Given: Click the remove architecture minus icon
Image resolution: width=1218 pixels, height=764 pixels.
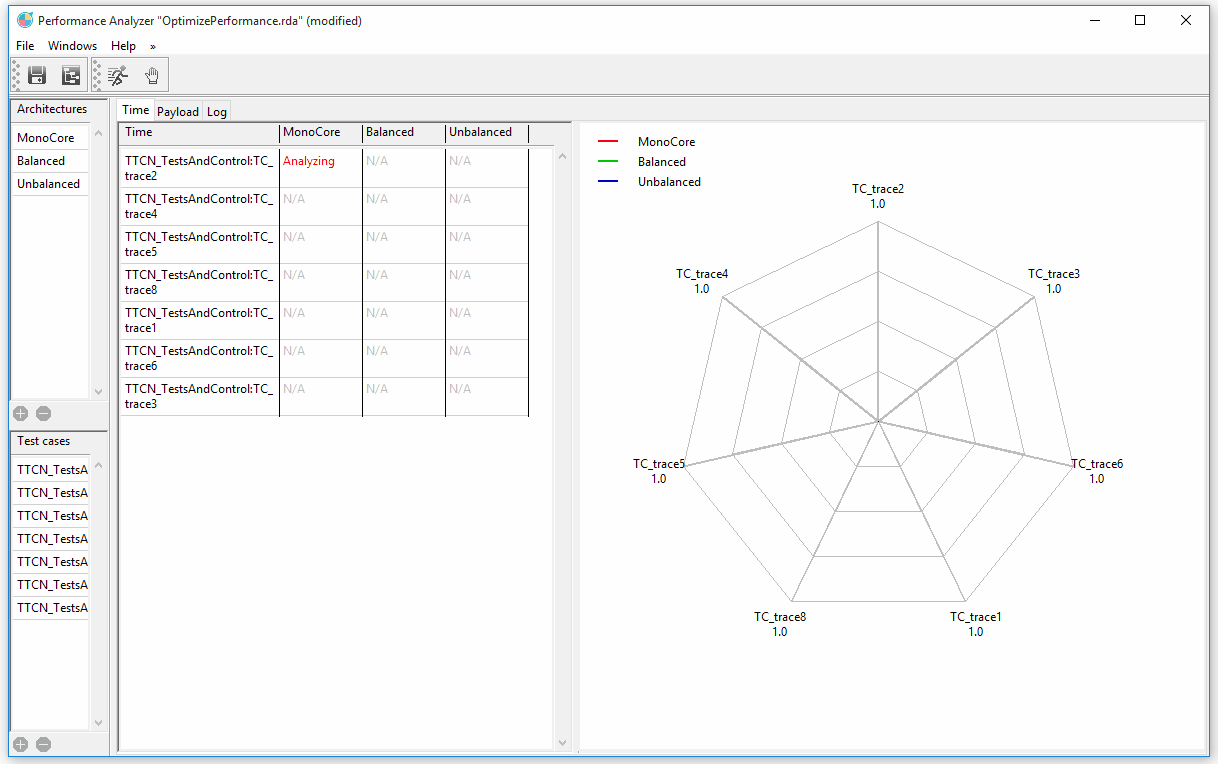Looking at the screenshot, I should [x=43, y=413].
